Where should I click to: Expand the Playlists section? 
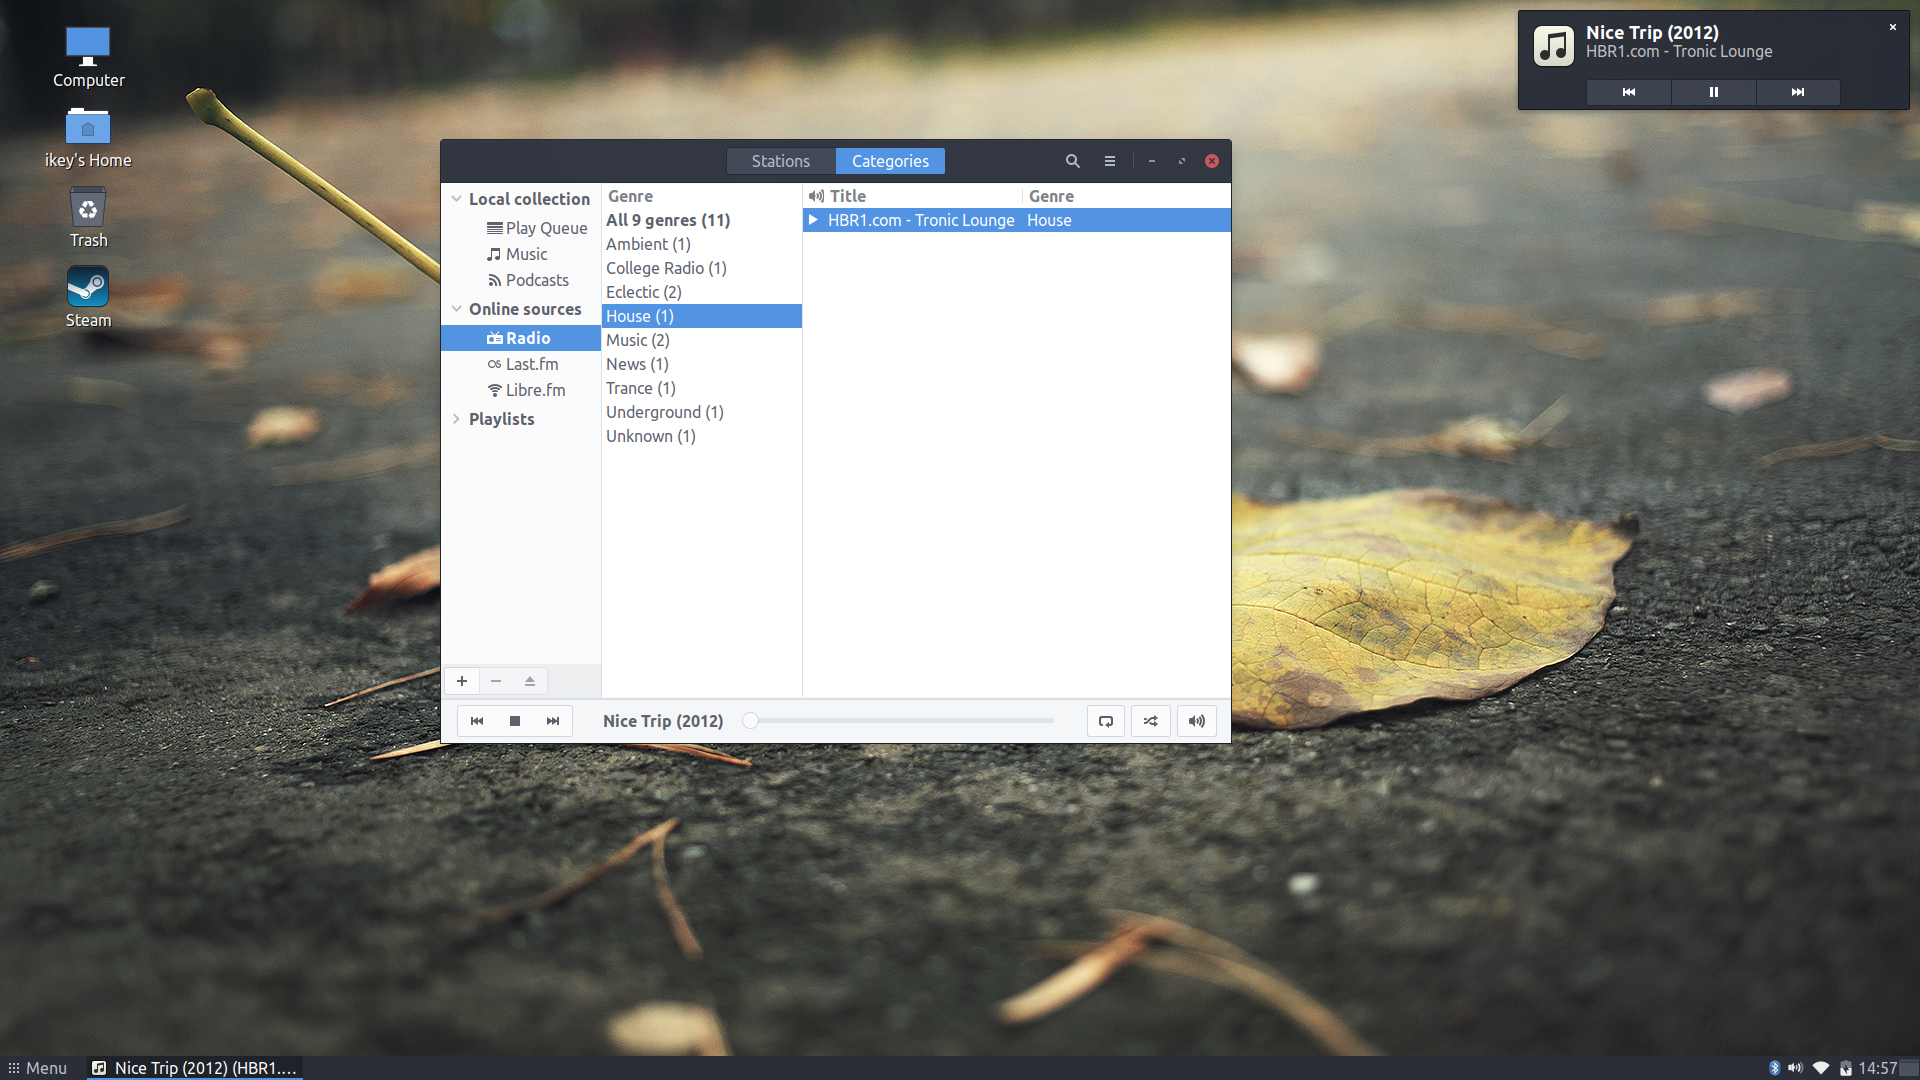[456, 419]
